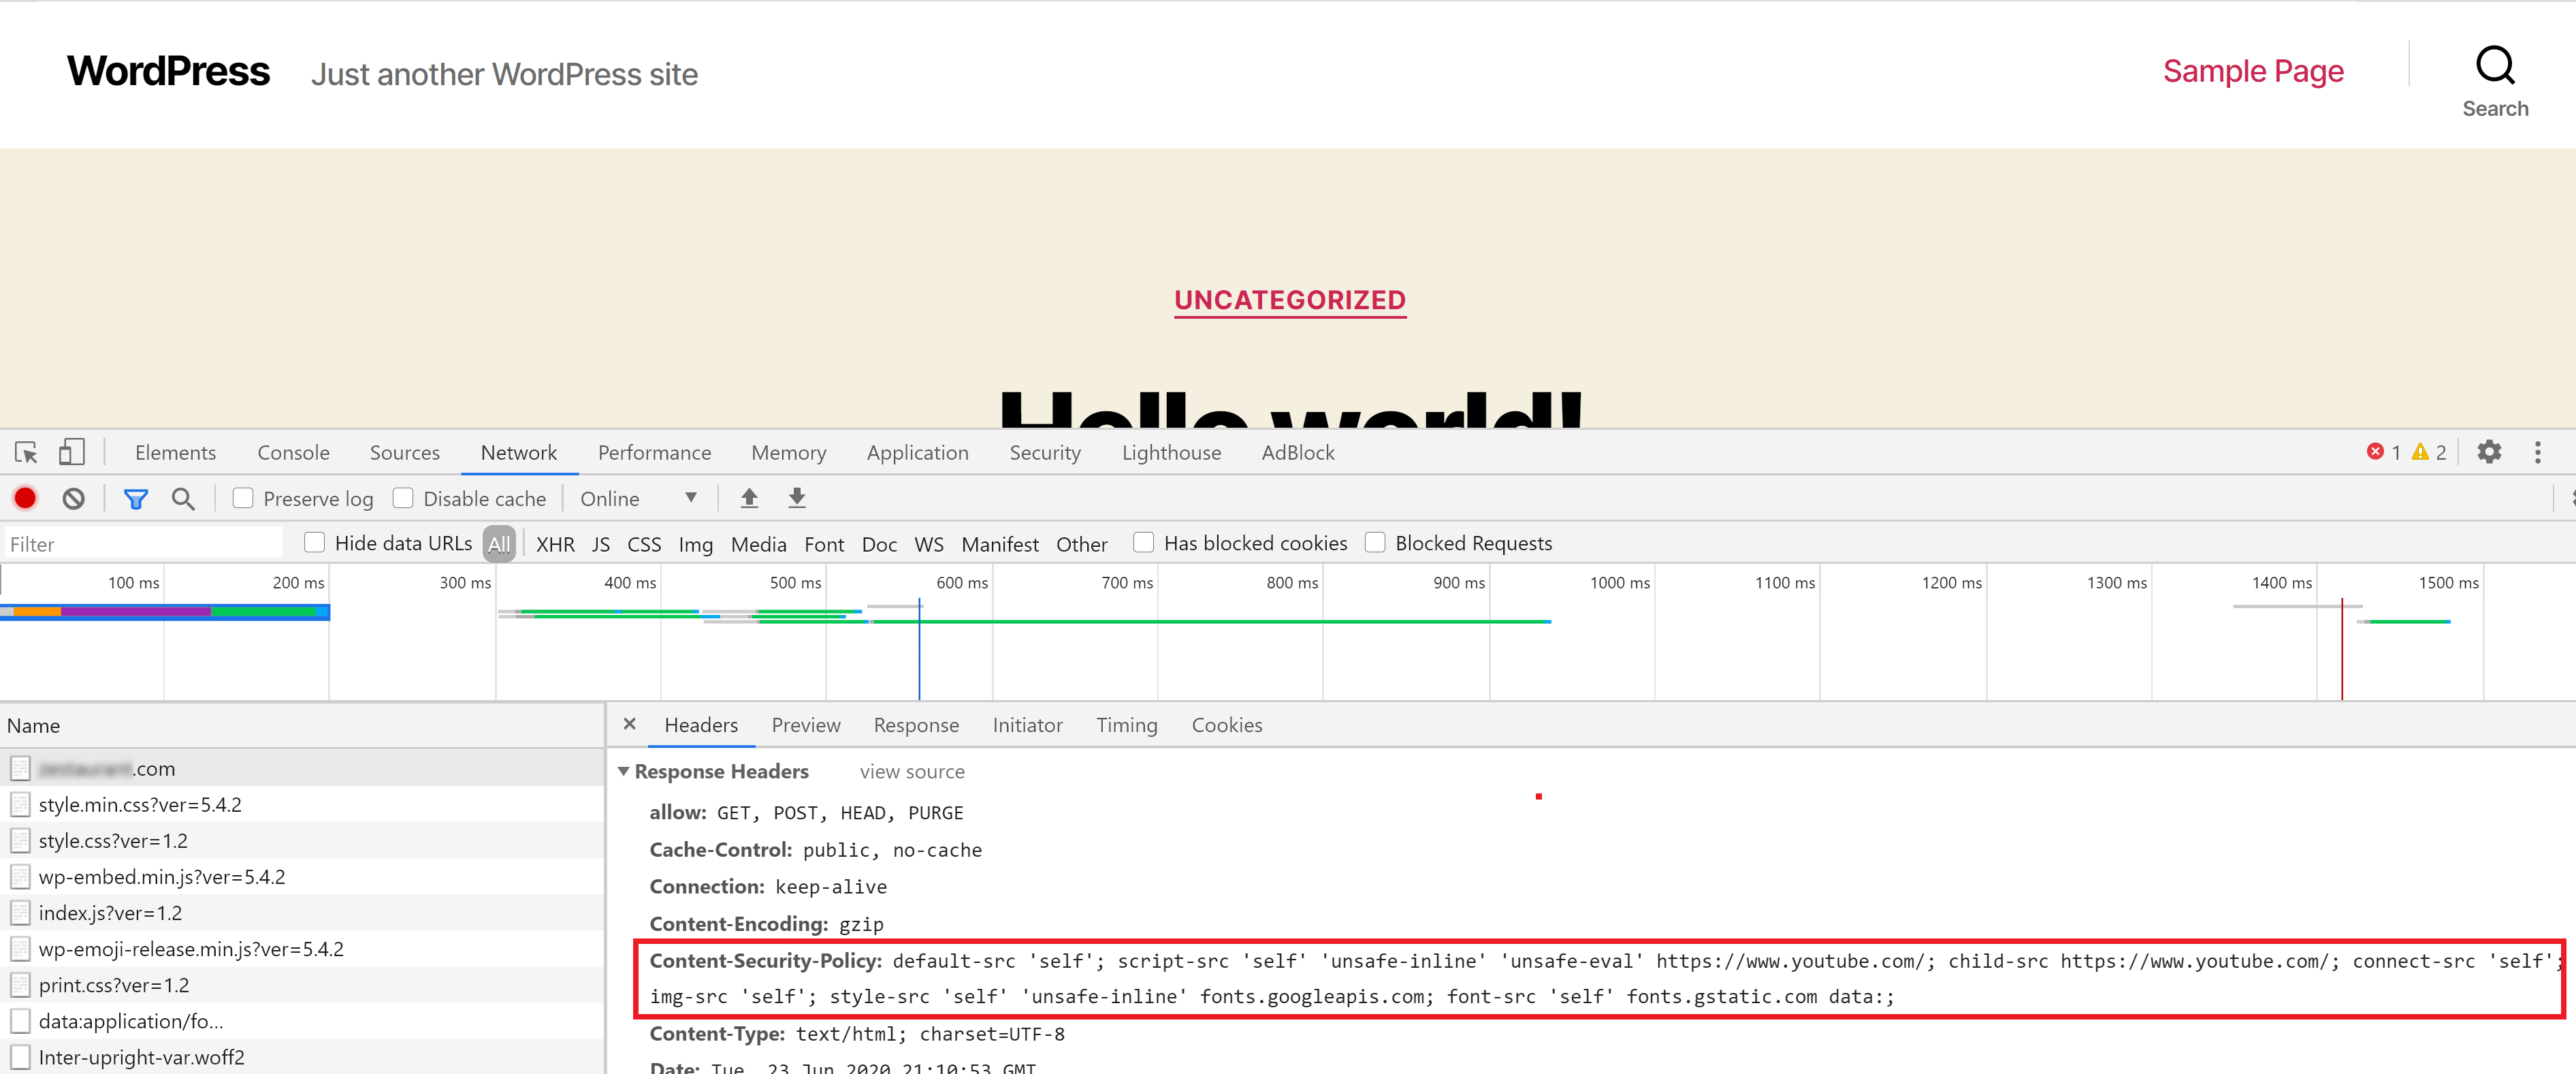Clear the network log
The width and height of the screenshot is (2576, 1074).
pyautogui.click(x=73, y=499)
